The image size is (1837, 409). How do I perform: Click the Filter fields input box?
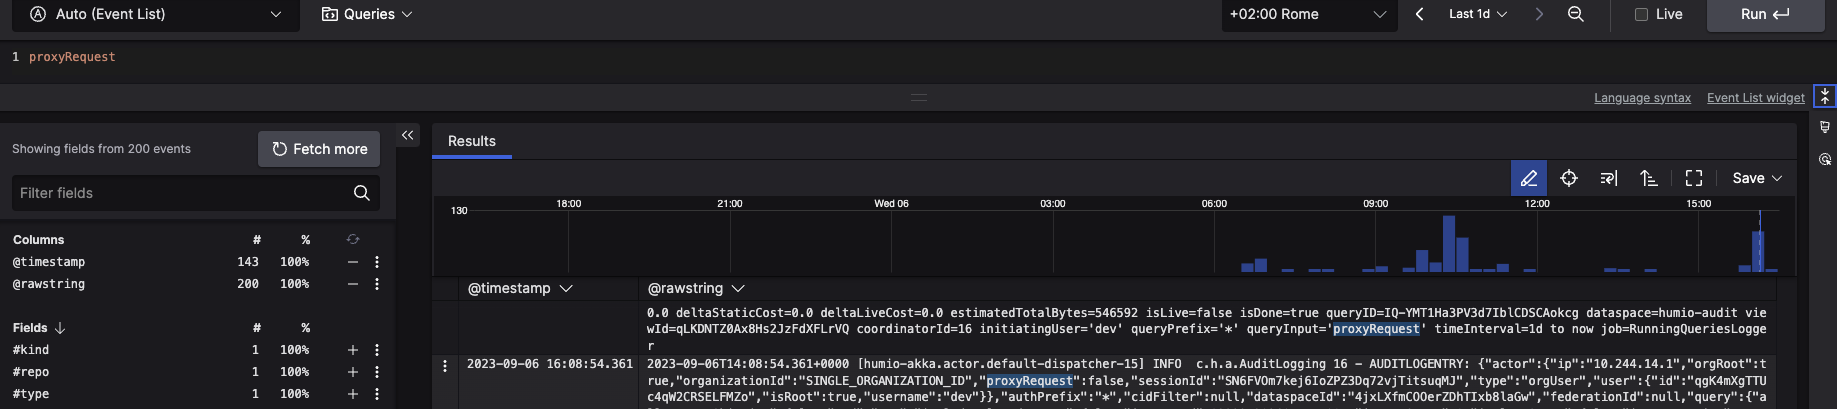(x=182, y=193)
